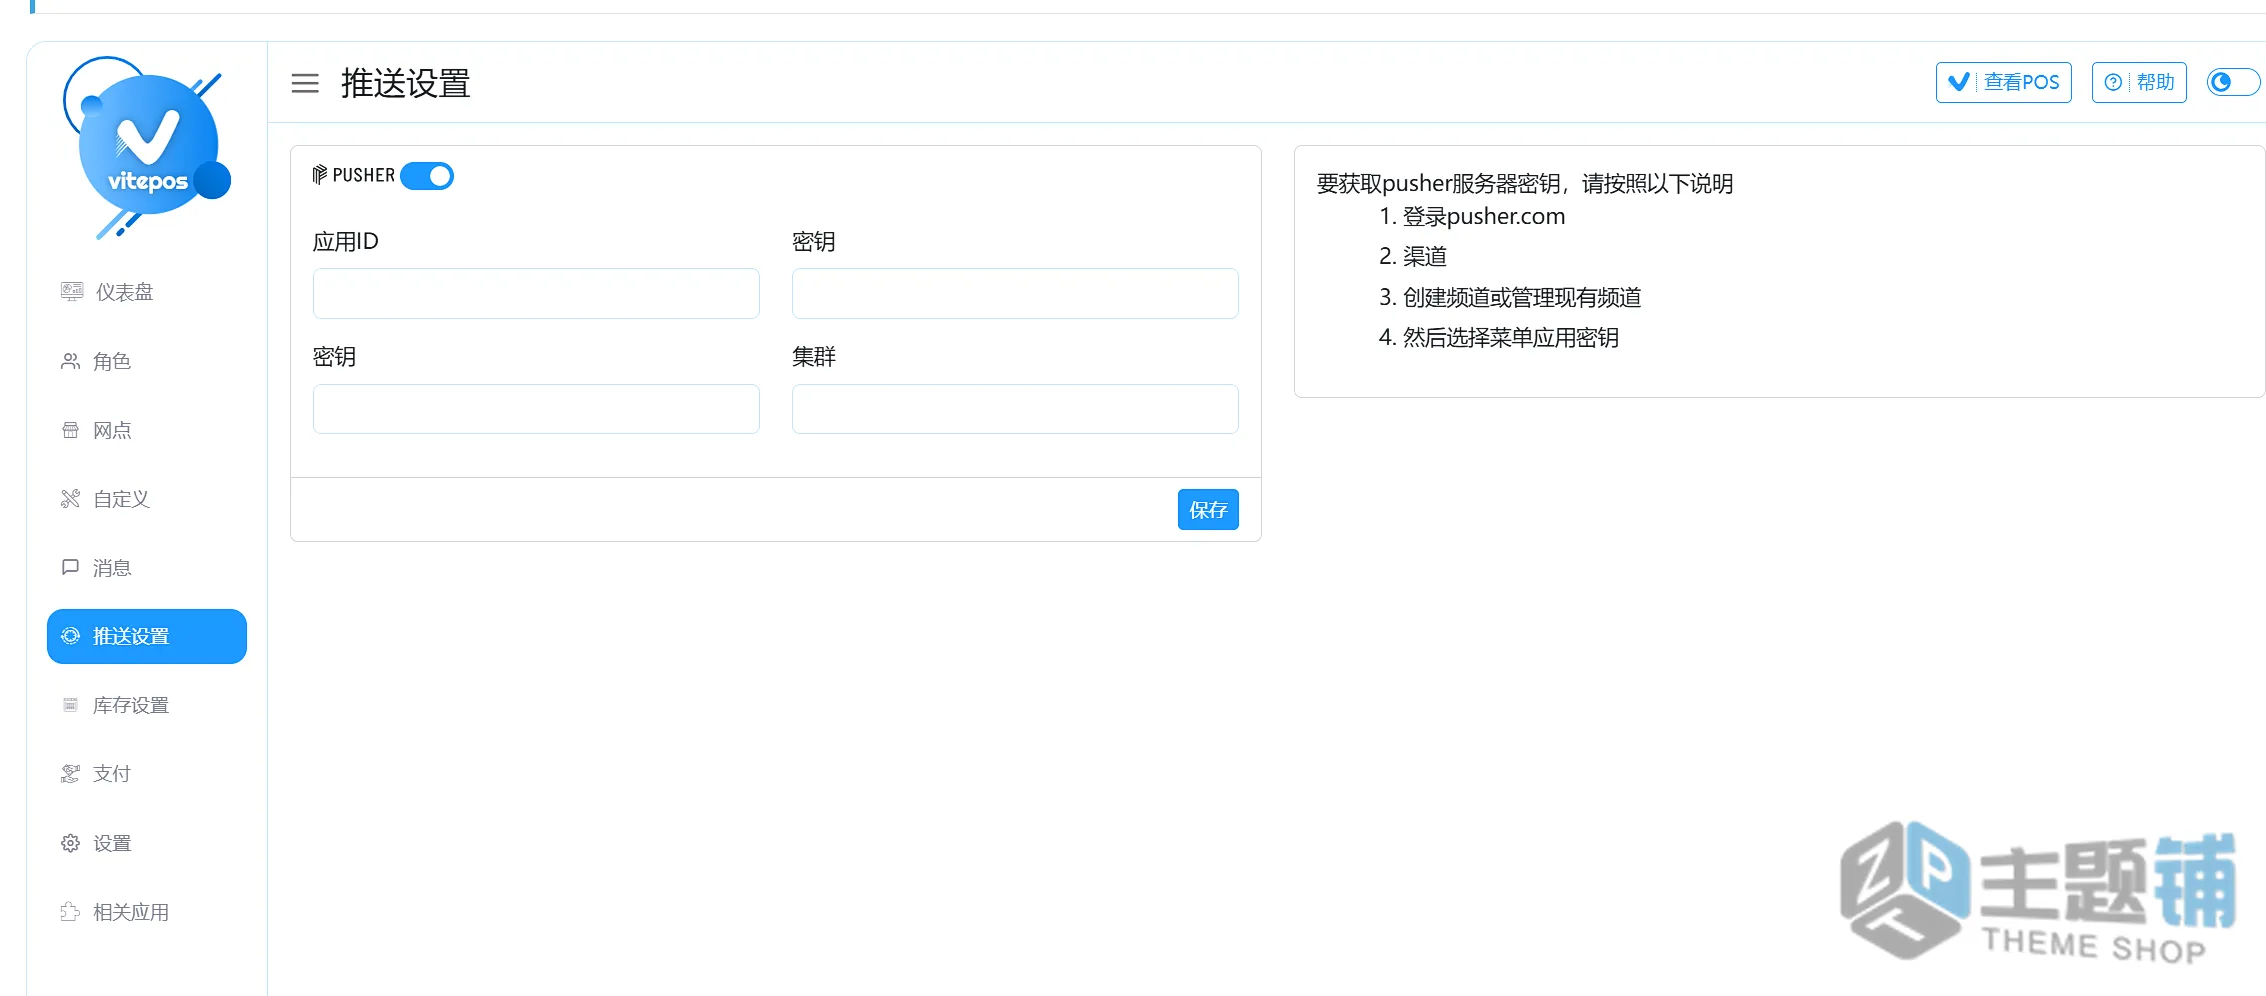Click the vitepos logo

coord(147,147)
